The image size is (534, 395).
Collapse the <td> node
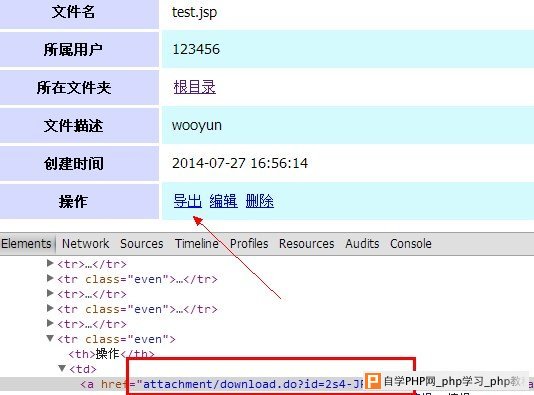click(x=62, y=368)
